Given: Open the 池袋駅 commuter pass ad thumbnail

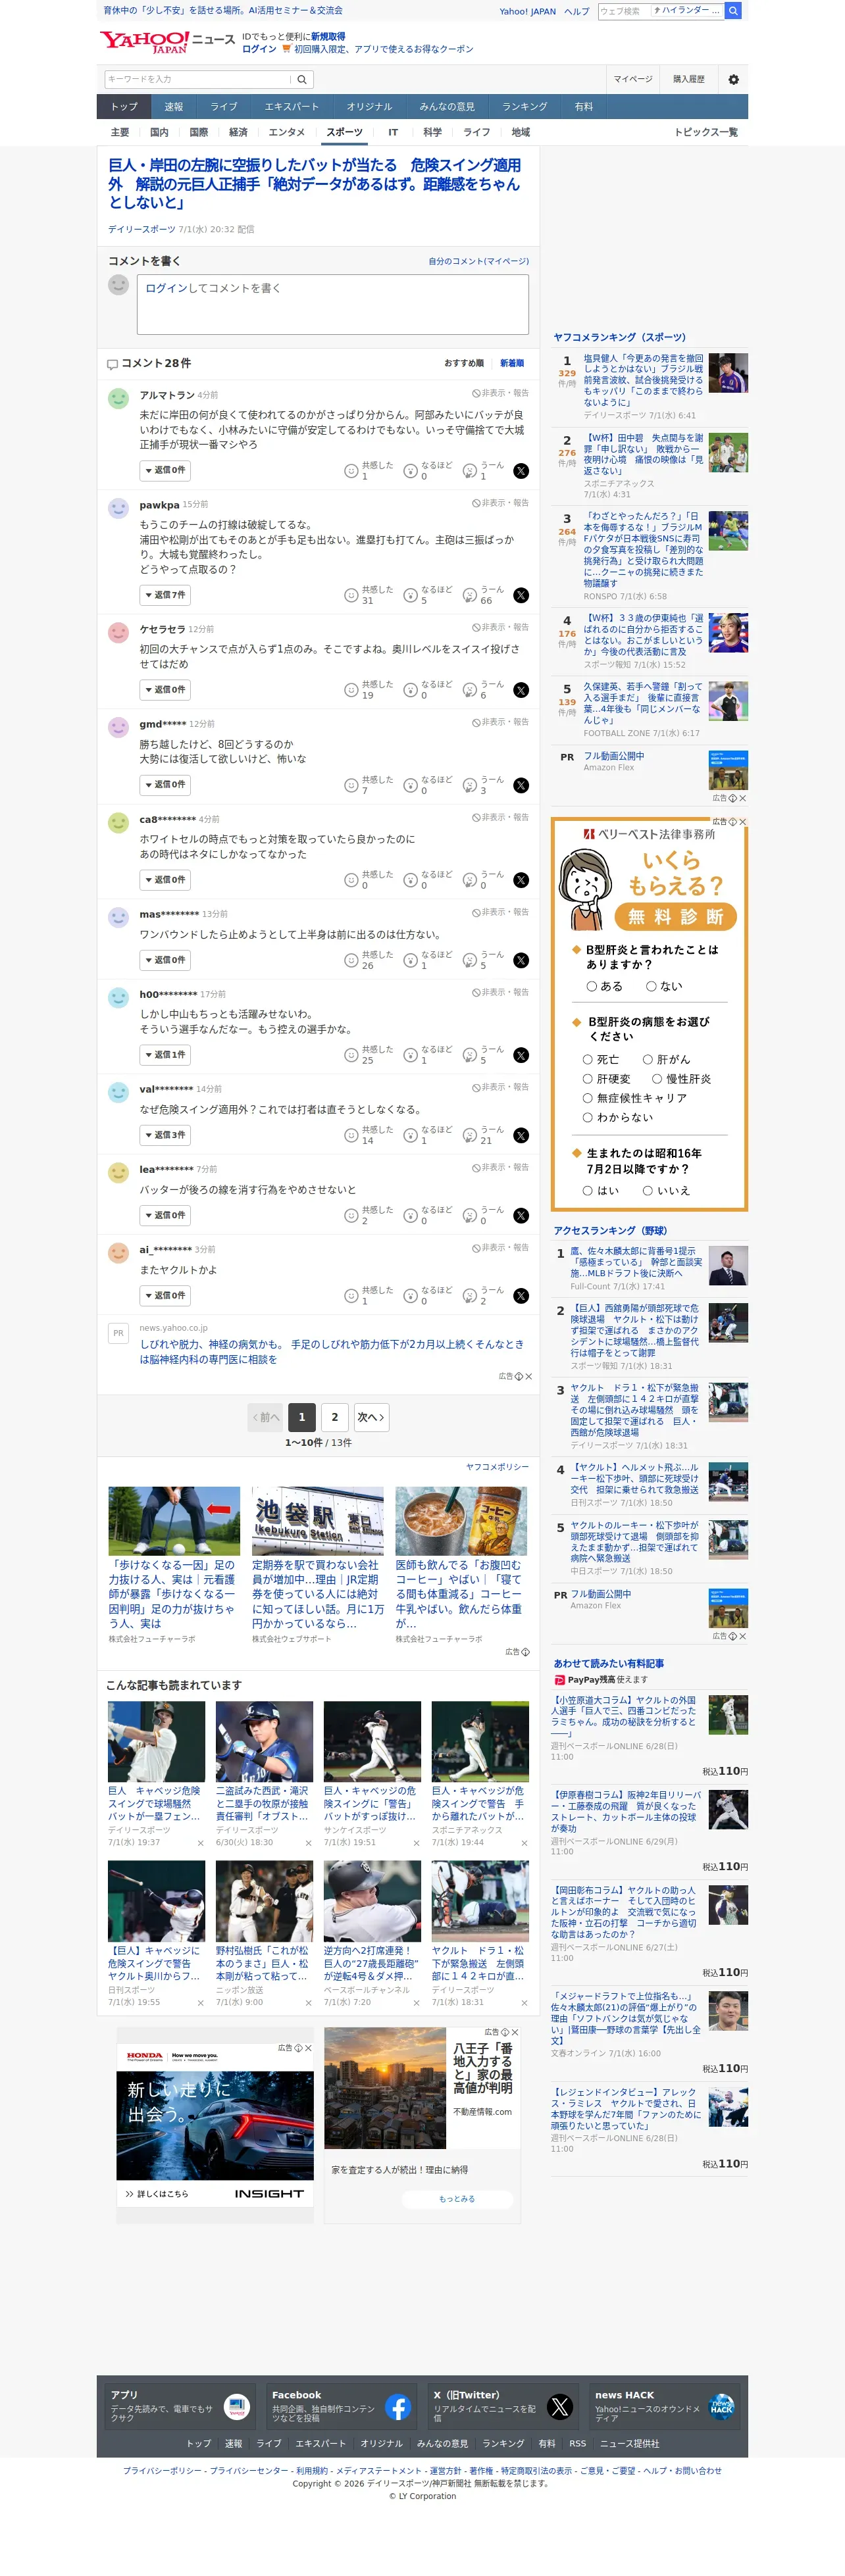Looking at the screenshot, I should (318, 1520).
